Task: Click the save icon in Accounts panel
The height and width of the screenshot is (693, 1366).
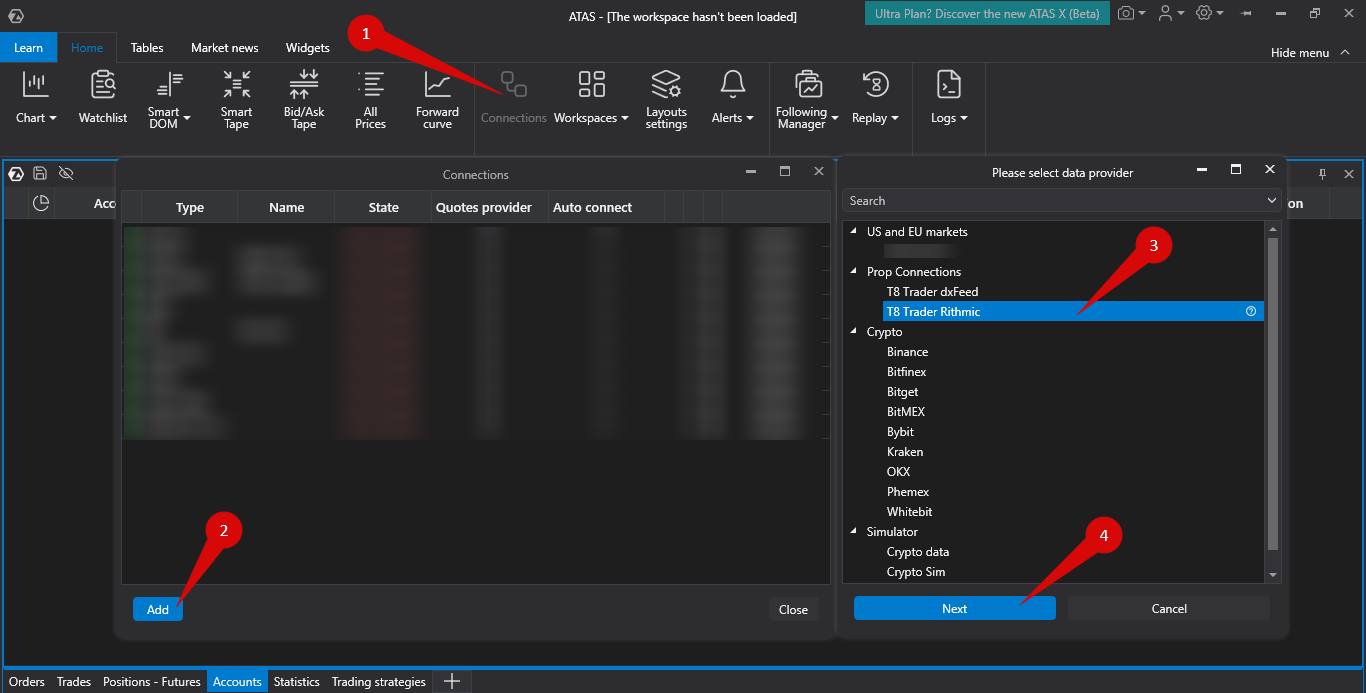Action: (40, 173)
